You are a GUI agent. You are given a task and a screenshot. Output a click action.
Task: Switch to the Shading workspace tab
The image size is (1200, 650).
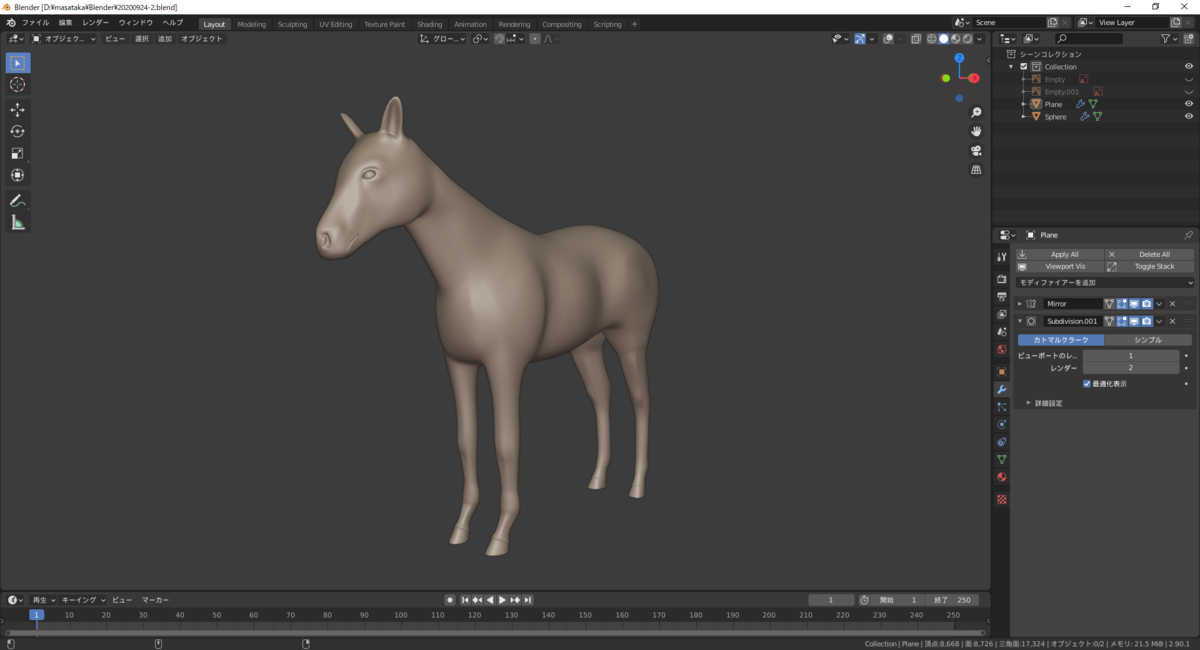click(430, 24)
